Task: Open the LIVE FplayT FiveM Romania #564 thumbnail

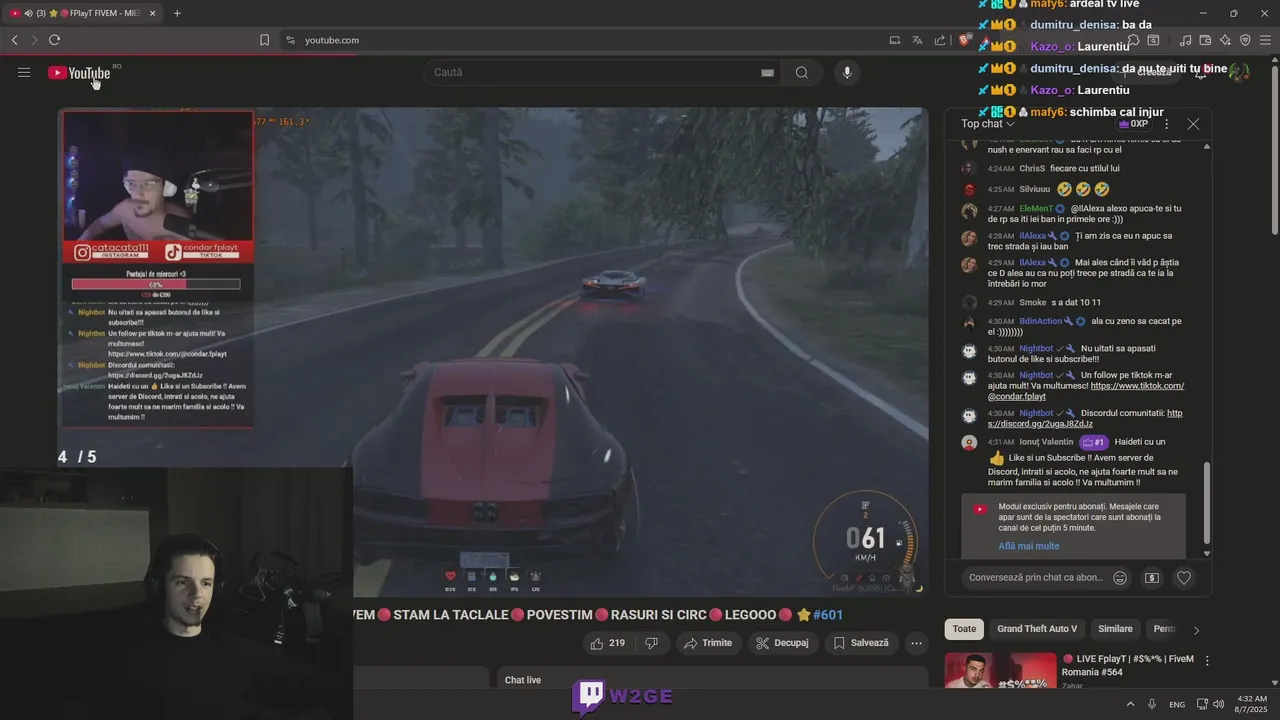Action: click(x=1000, y=671)
